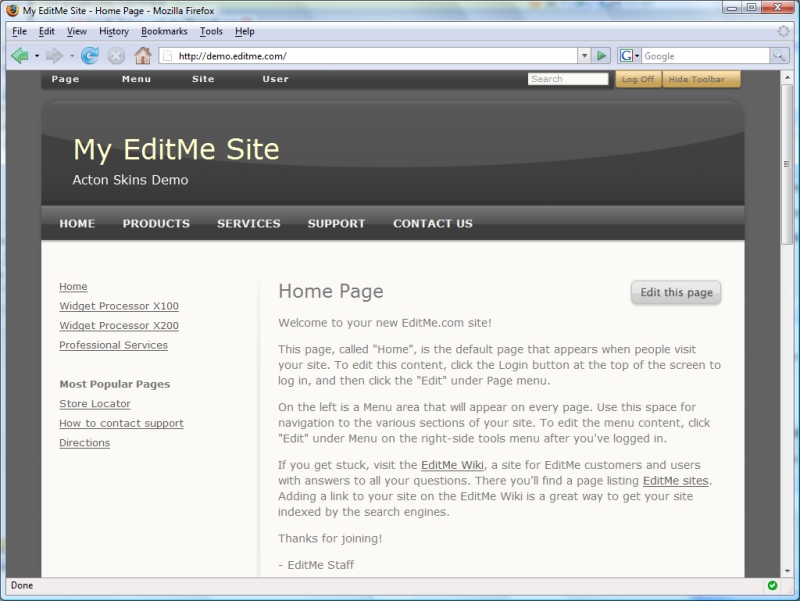This screenshot has width=800, height=601.
Task: Click the scrollbar up arrow
Action: [x=787, y=78]
